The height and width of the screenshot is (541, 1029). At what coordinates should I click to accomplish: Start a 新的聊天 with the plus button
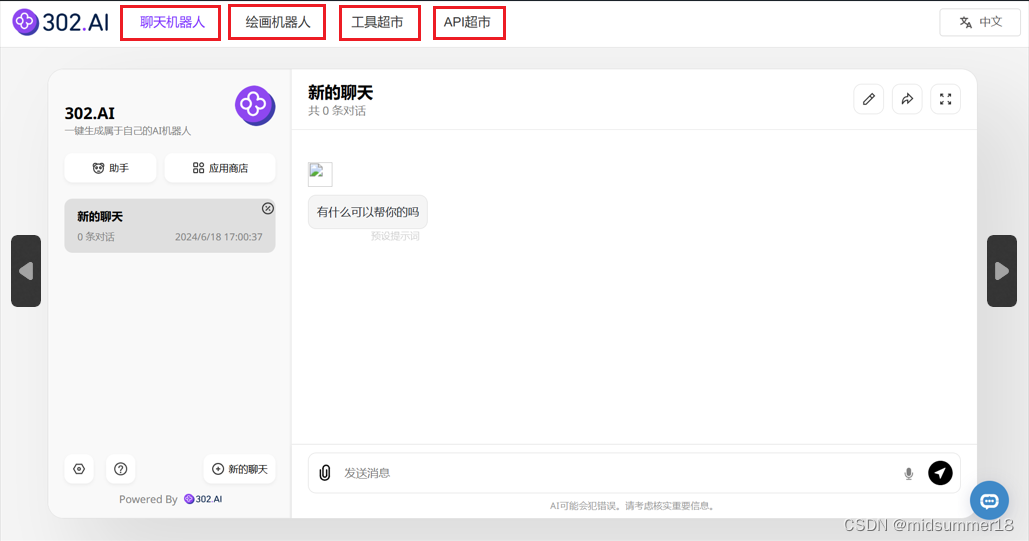pos(240,469)
